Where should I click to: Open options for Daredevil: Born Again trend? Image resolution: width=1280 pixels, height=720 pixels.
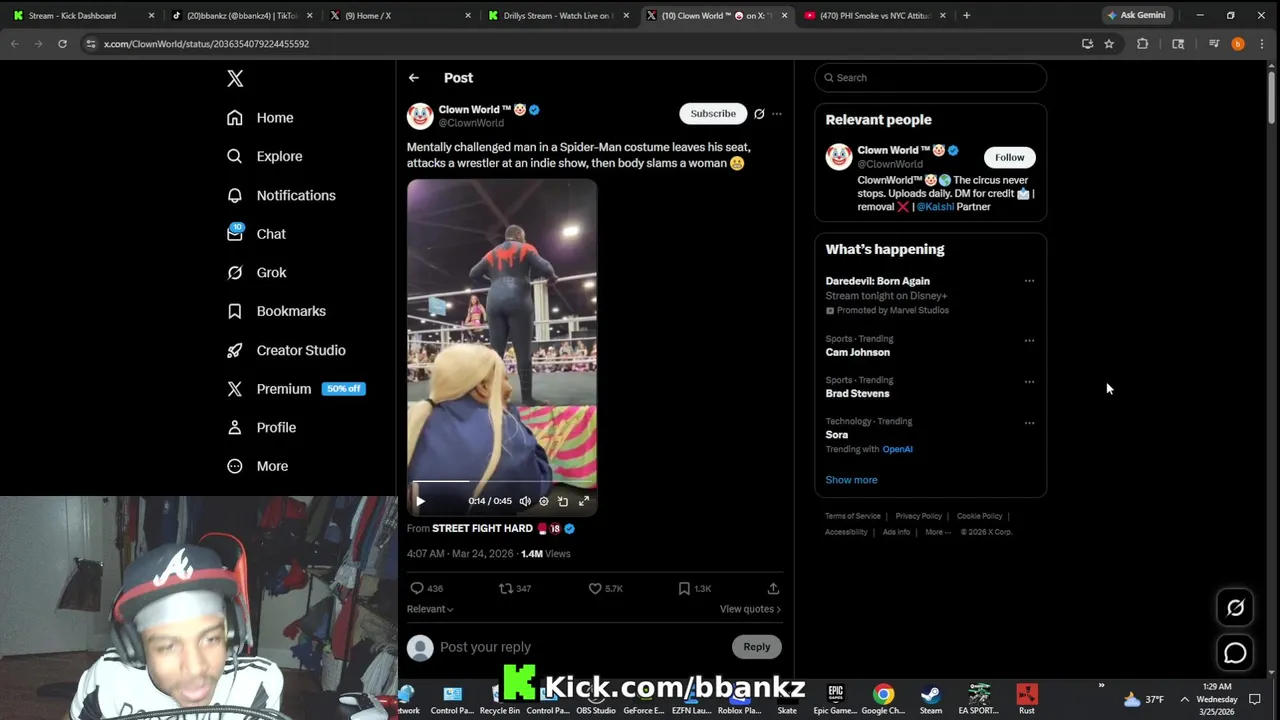tap(1029, 281)
